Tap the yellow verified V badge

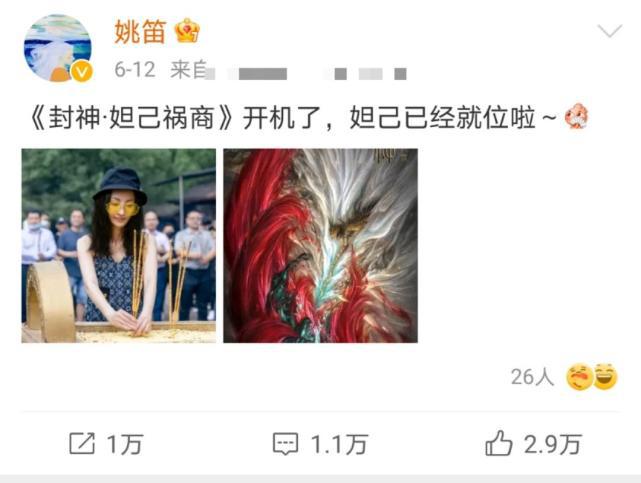tap(82, 72)
